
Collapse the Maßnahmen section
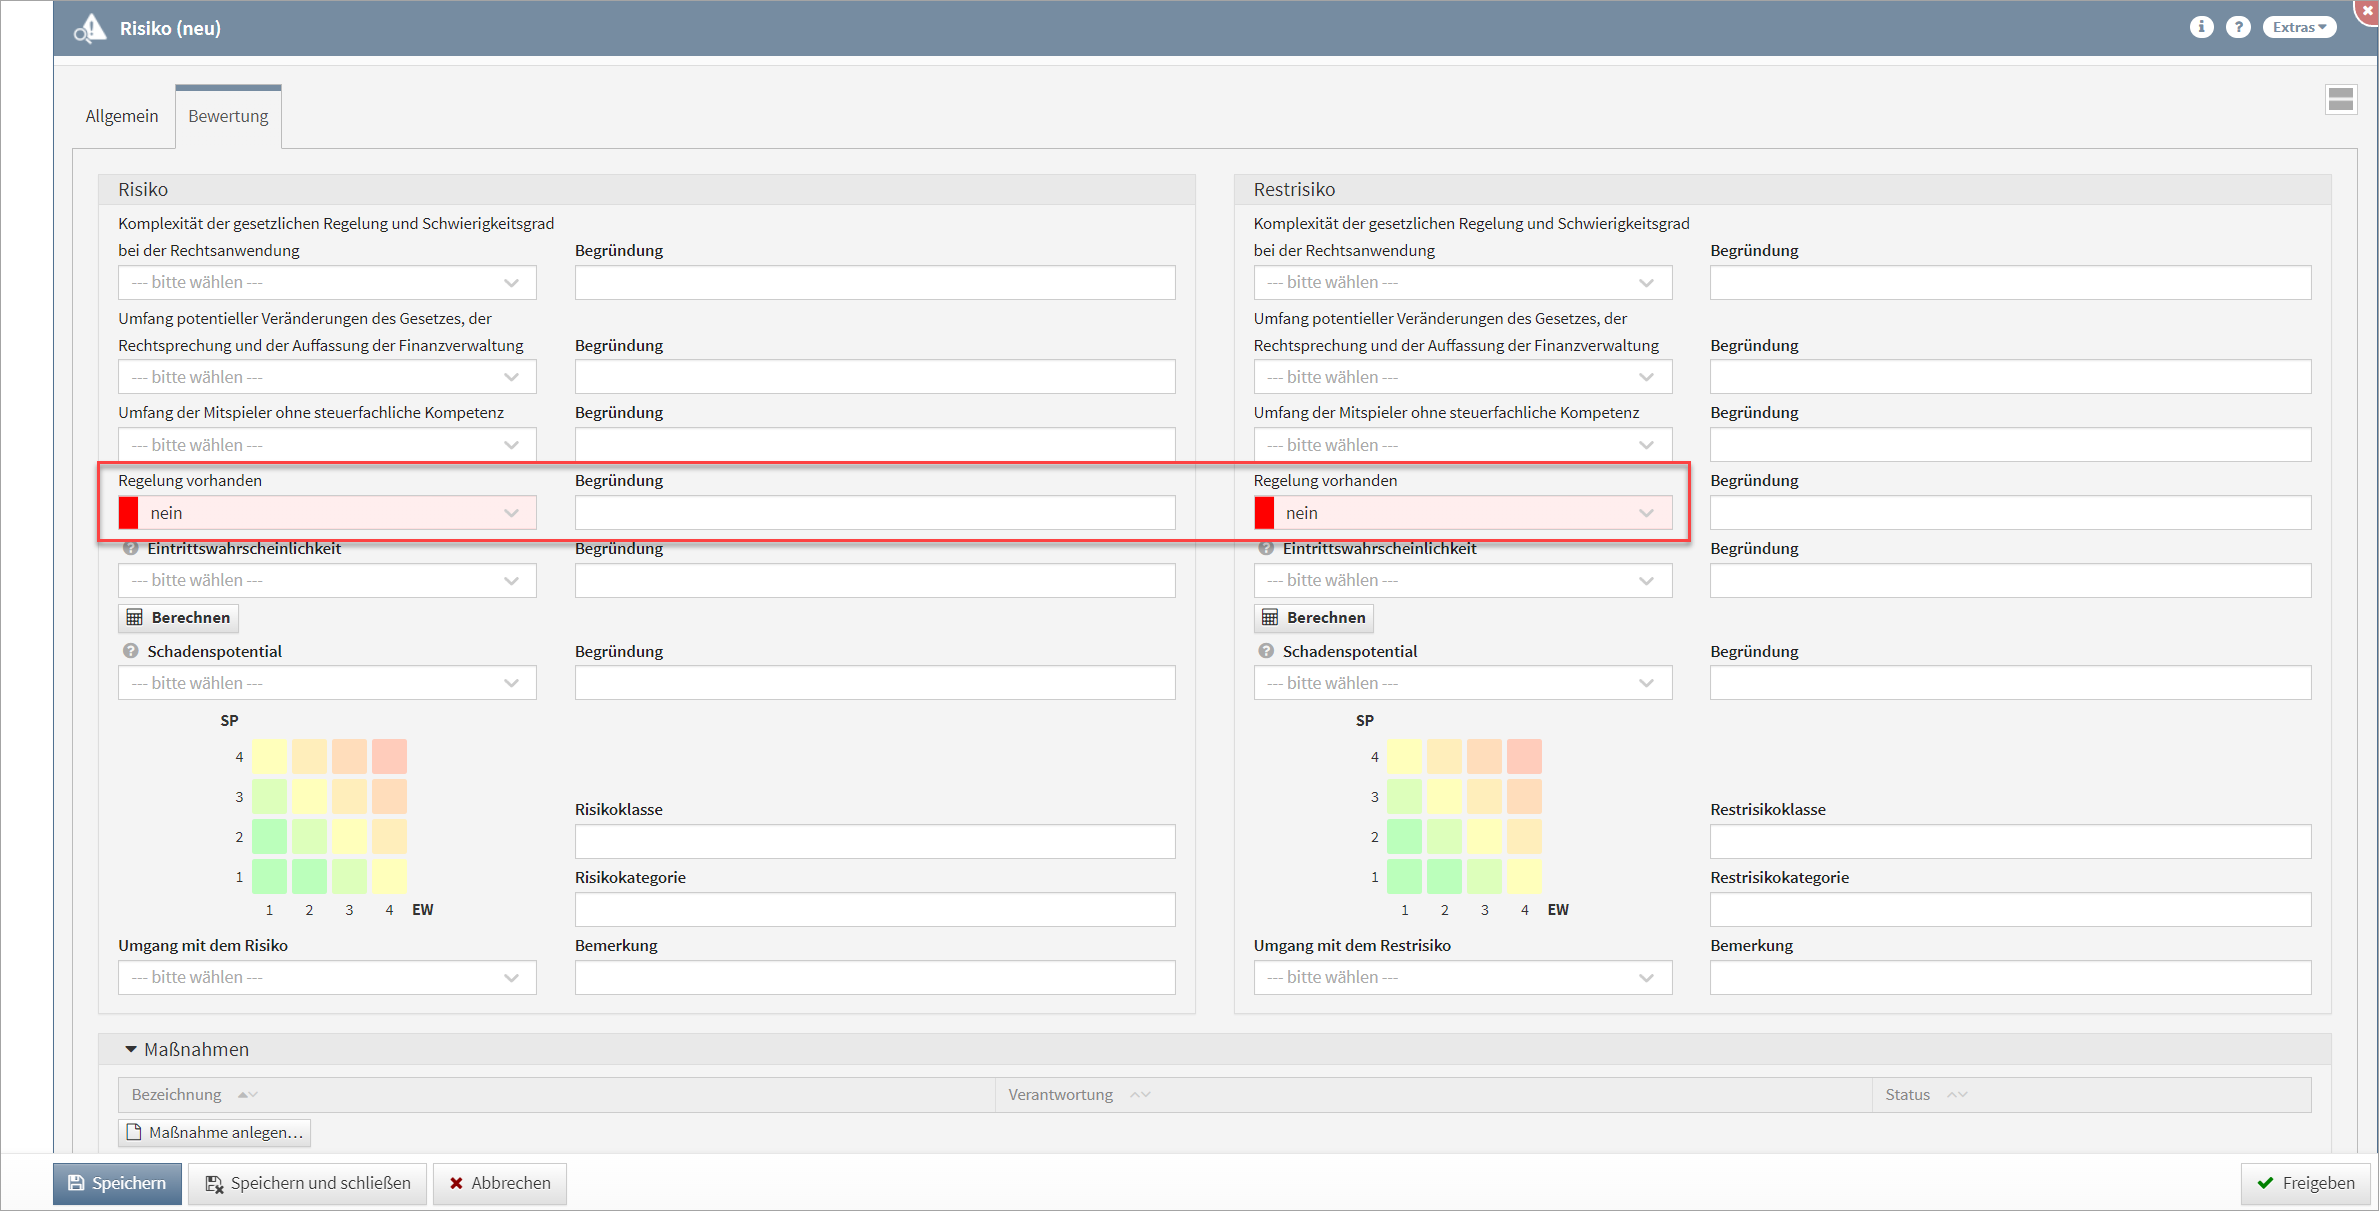pyautogui.click(x=131, y=1049)
